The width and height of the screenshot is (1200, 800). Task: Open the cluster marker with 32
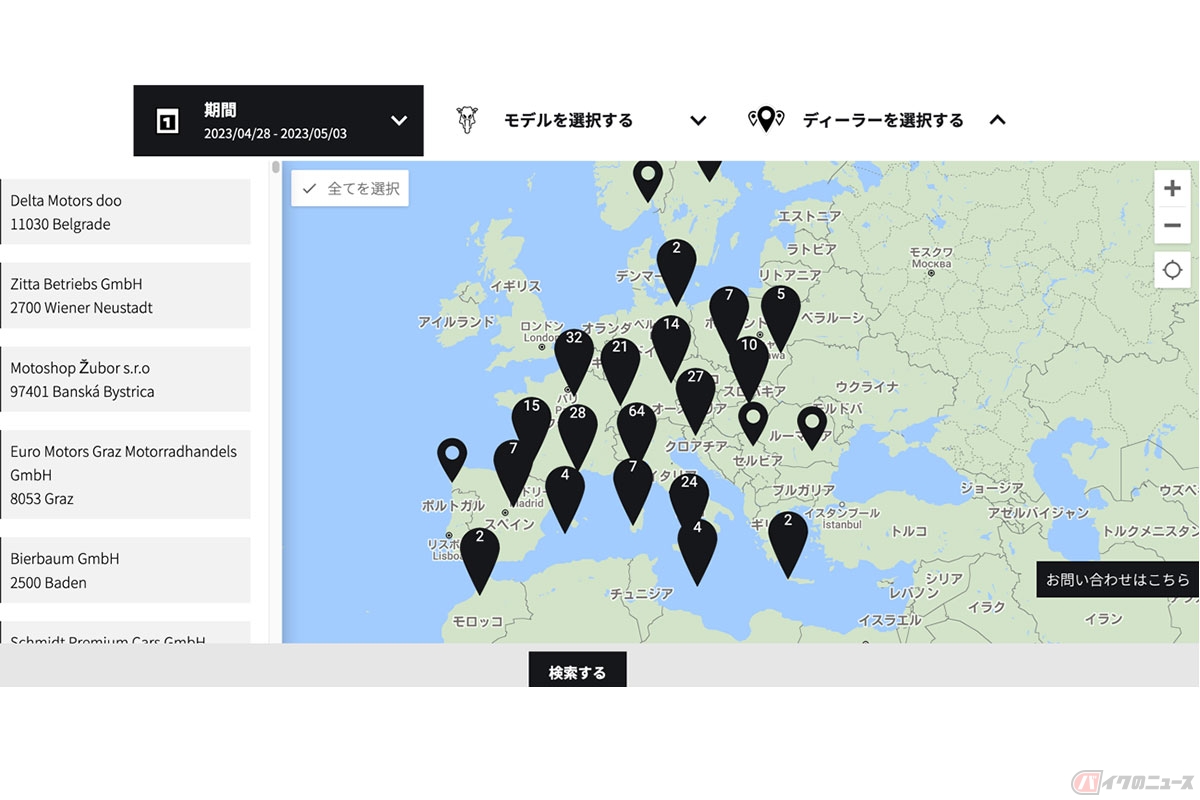574,360
